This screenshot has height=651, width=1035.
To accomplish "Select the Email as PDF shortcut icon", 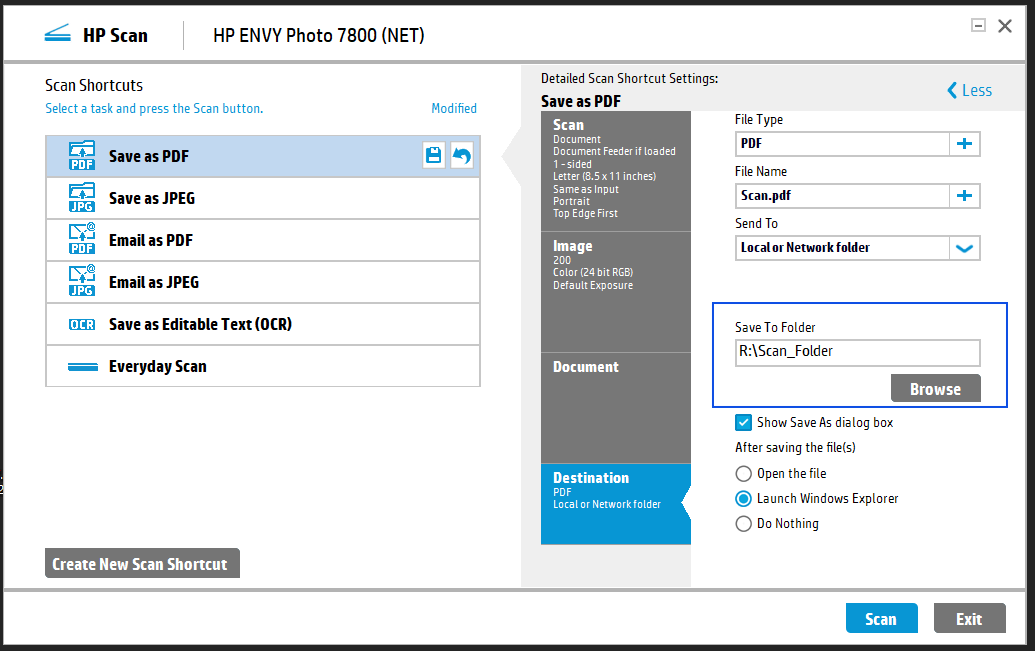I will pos(79,239).
